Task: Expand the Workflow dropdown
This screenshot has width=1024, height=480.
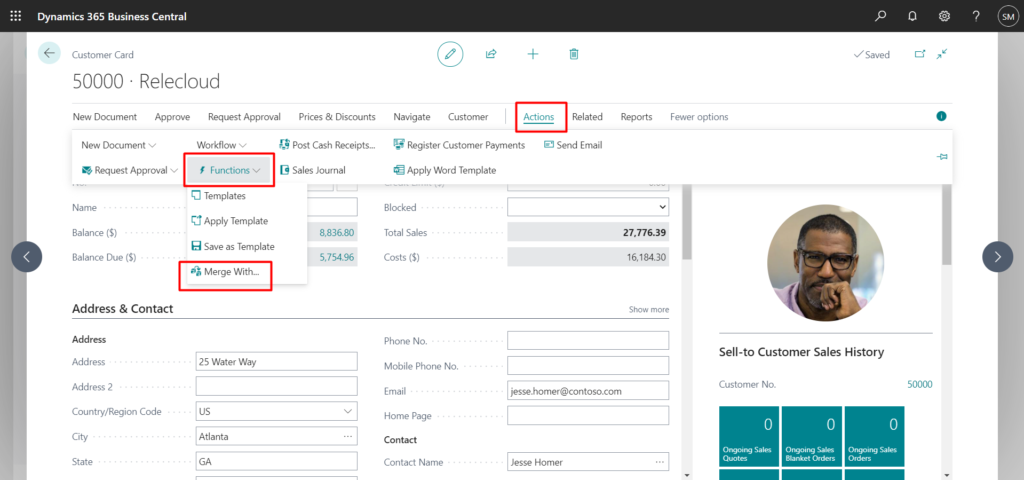Action: click(221, 145)
